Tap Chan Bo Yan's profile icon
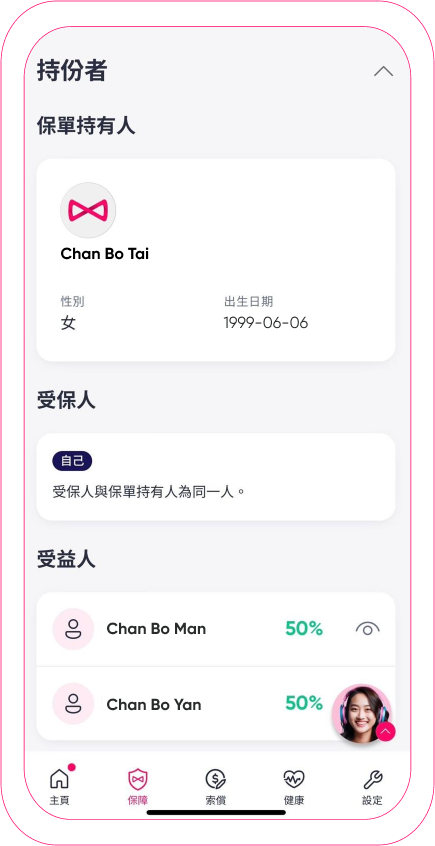 click(73, 704)
